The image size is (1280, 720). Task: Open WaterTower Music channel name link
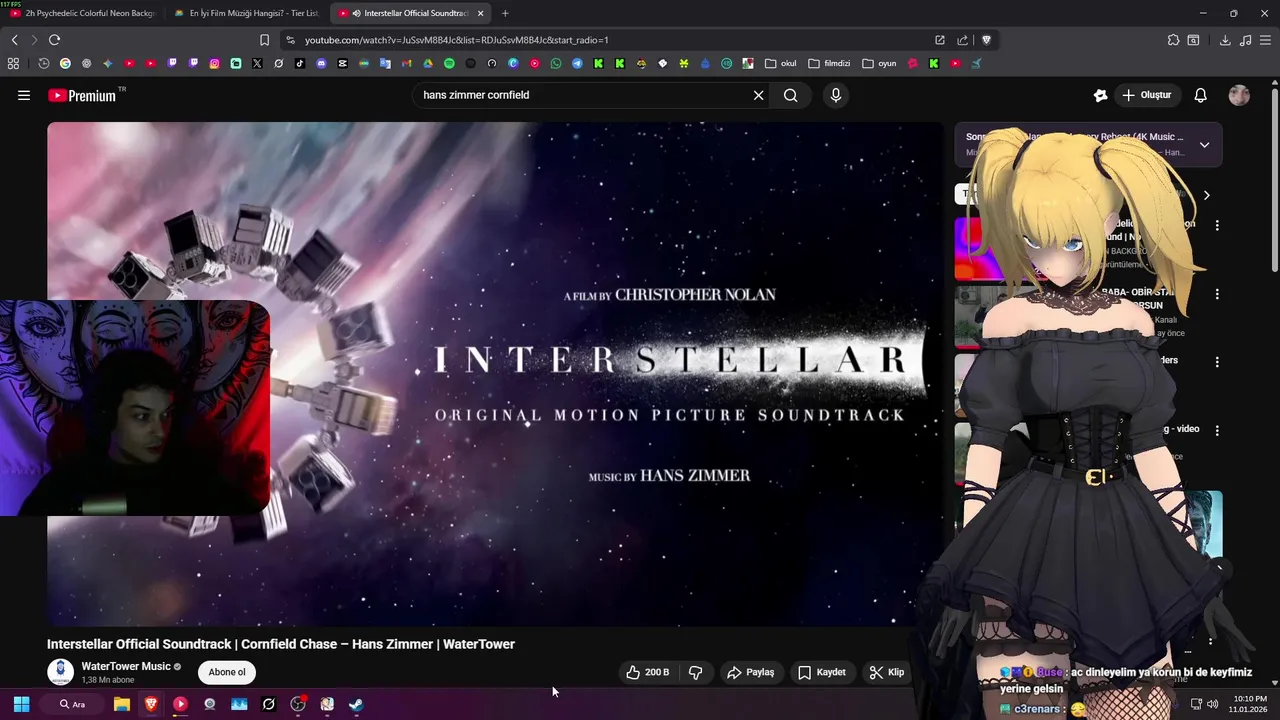click(x=126, y=666)
